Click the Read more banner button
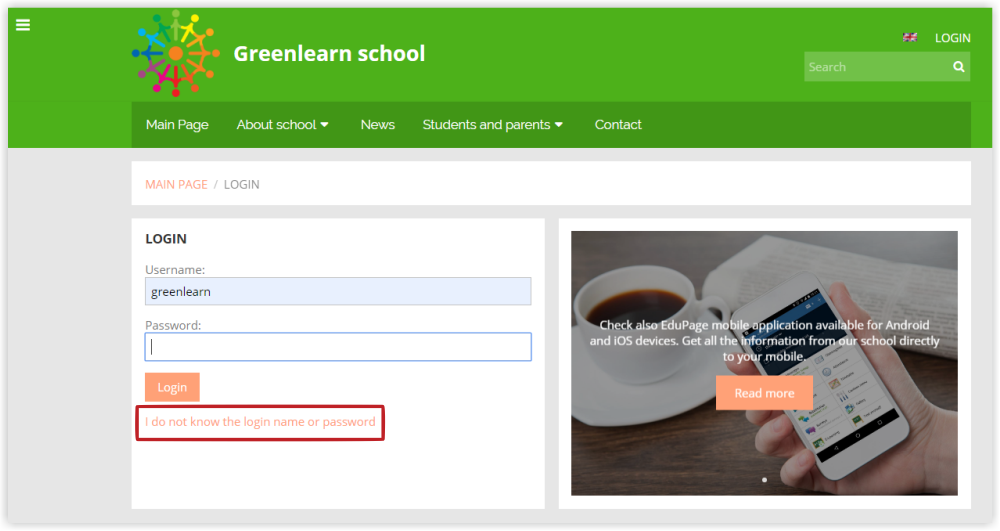This screenshot has width=1000, height=531. [764, 393]
